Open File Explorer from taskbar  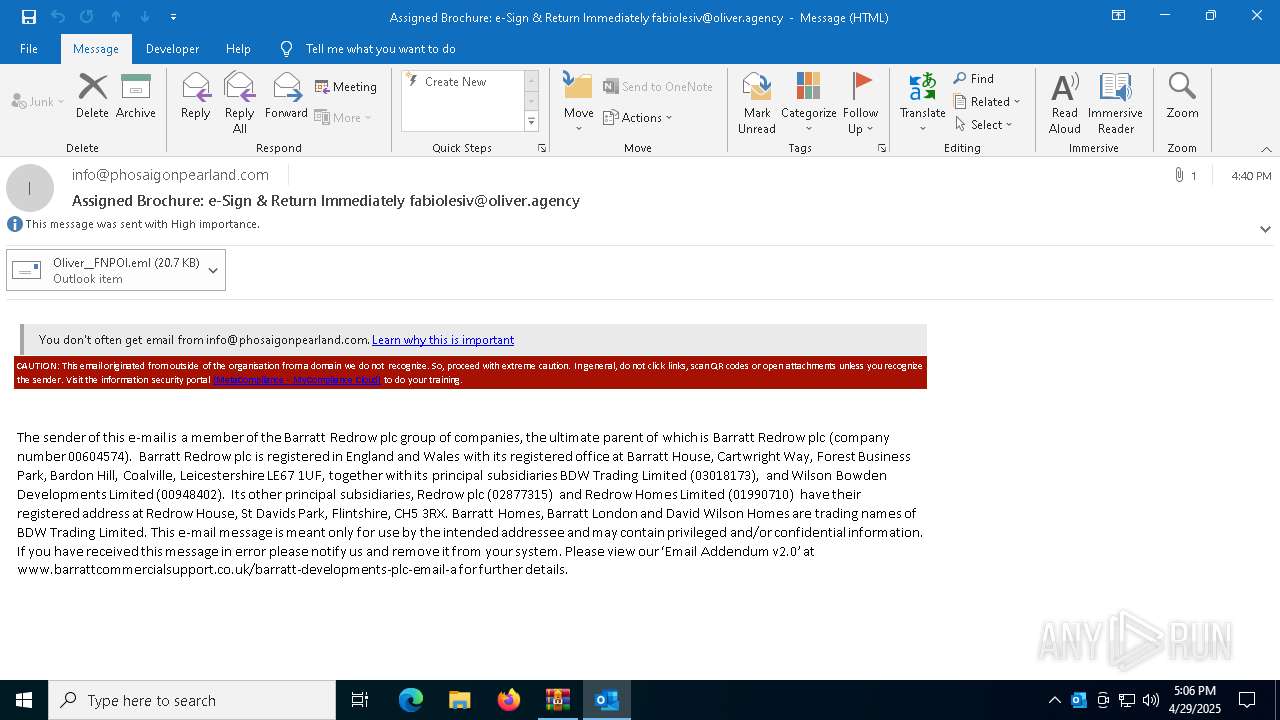point(460,700)
